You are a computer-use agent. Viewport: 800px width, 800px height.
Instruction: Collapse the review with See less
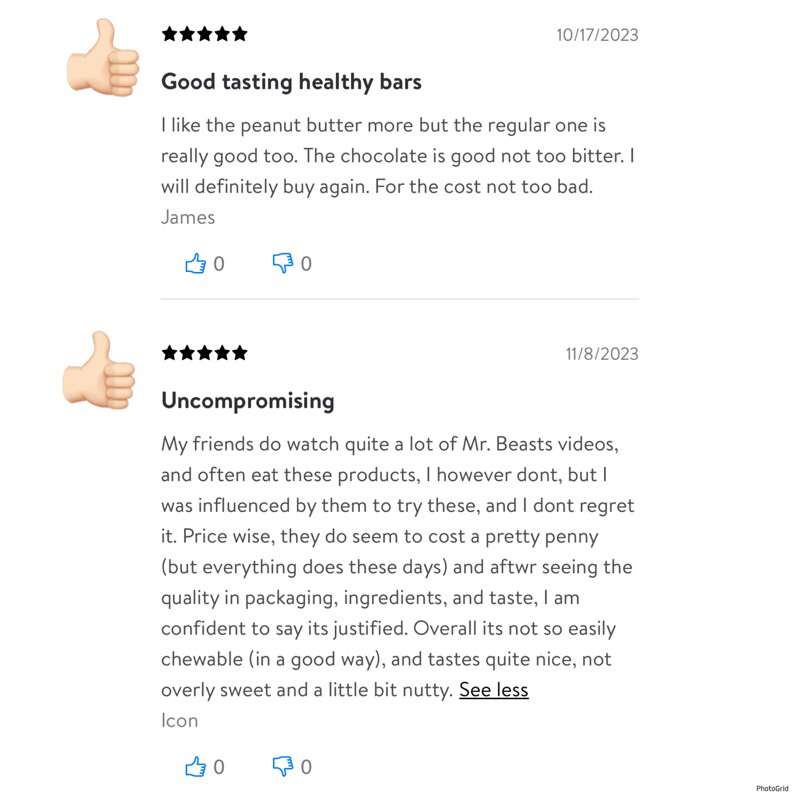pyautogui.click(x=493, y=690)
